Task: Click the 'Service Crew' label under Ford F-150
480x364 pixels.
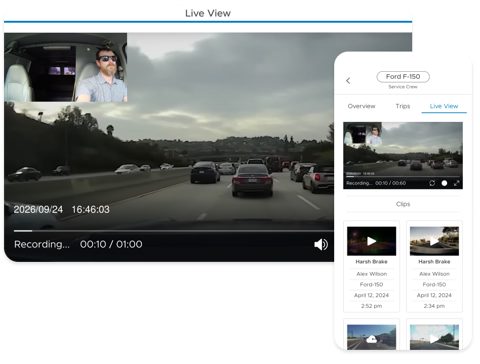Action: [403, 87]
